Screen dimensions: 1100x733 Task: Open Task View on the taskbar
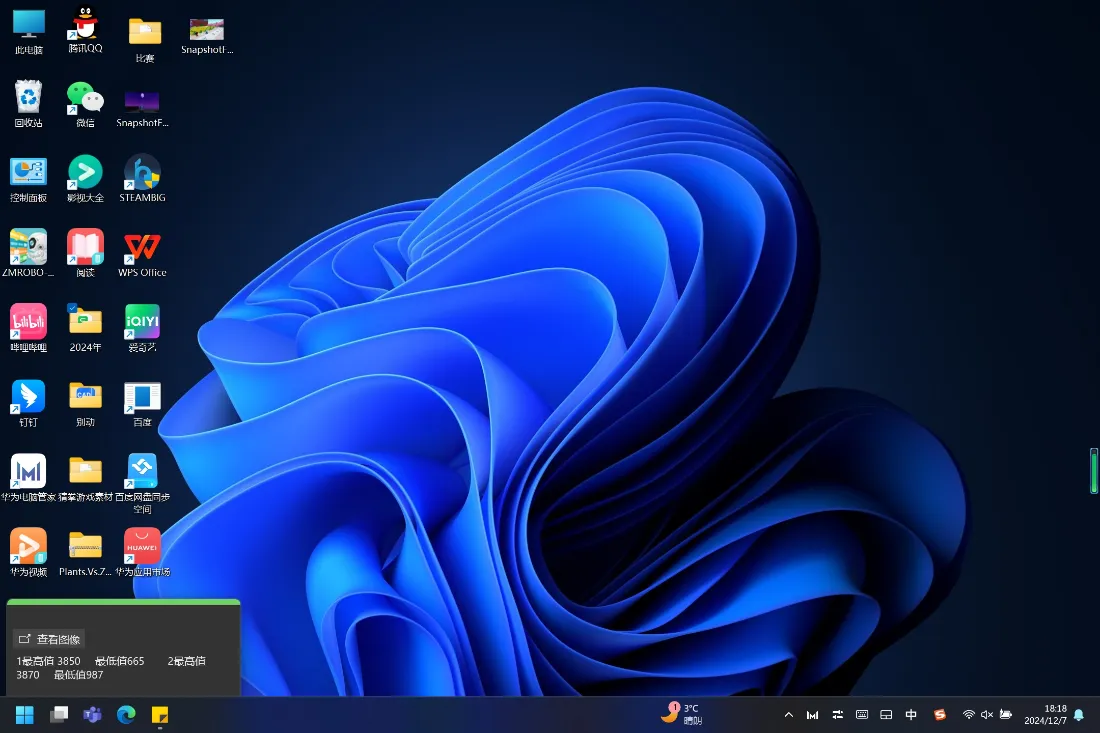coord(59,715)
